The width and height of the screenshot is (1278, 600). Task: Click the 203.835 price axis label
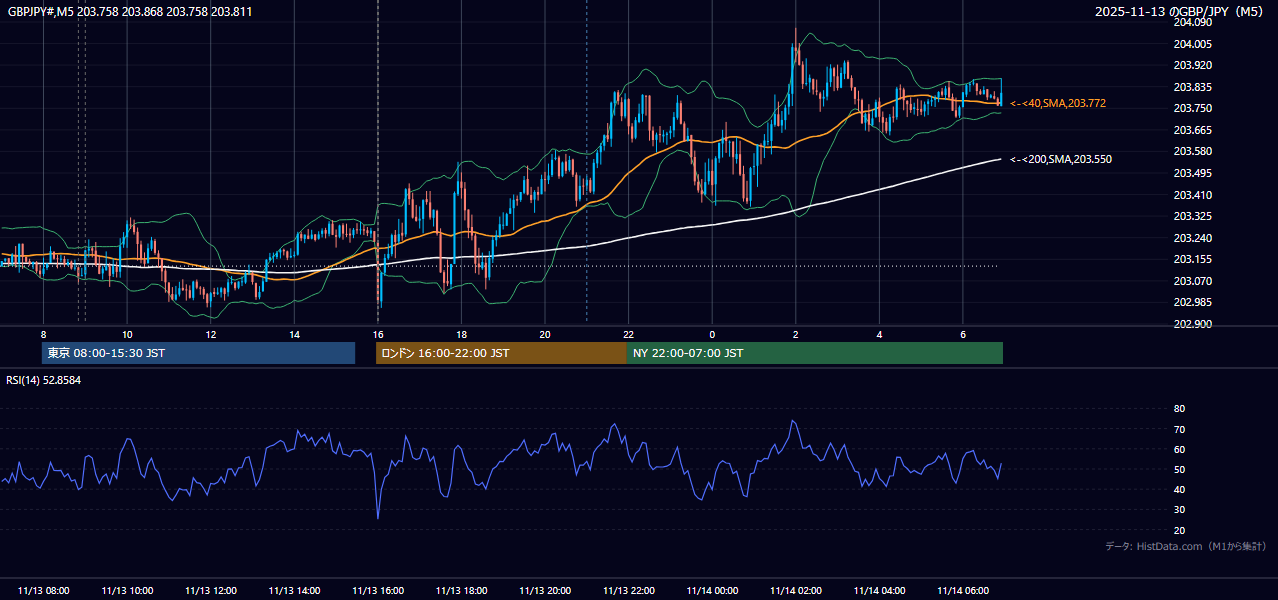coord(1192,87)
